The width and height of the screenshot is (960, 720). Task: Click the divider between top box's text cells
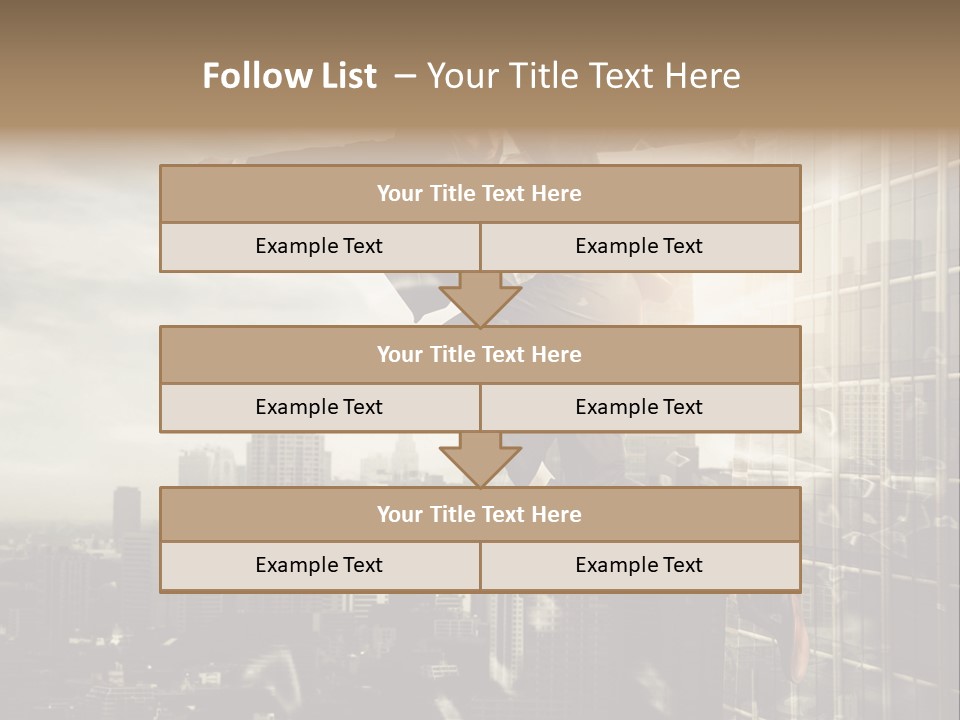pos(480,246)
